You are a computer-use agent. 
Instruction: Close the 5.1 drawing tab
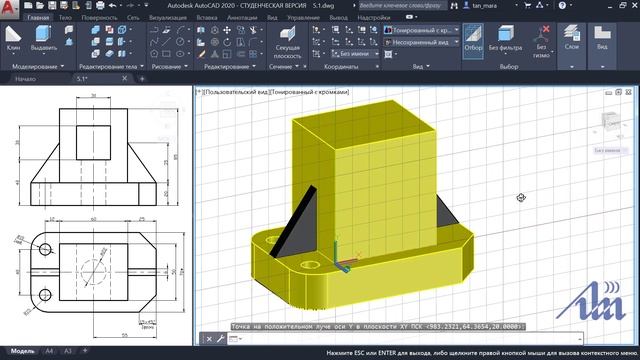coord(124,78)
